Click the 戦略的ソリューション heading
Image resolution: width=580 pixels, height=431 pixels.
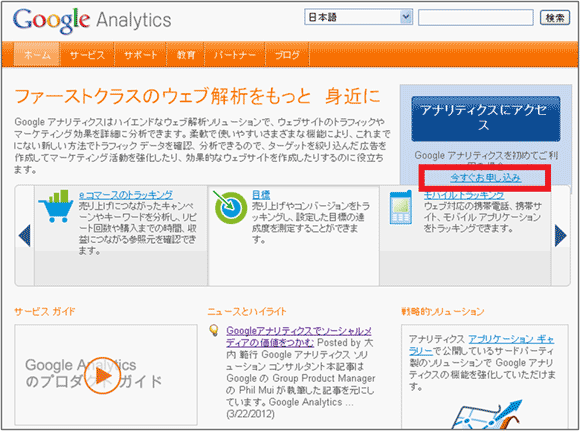pyautogui.click(x=443, y=312)
